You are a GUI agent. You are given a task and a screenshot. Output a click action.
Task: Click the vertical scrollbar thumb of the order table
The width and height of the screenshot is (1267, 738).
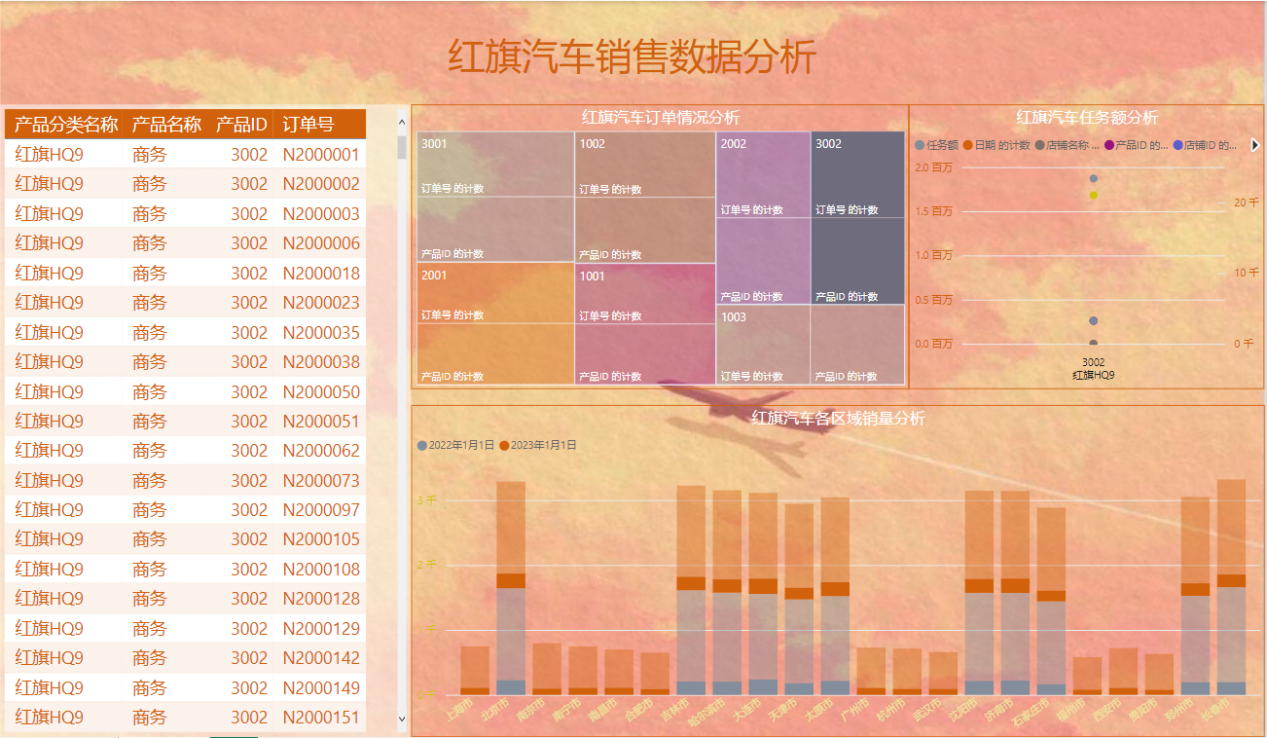tap(402, 147)
